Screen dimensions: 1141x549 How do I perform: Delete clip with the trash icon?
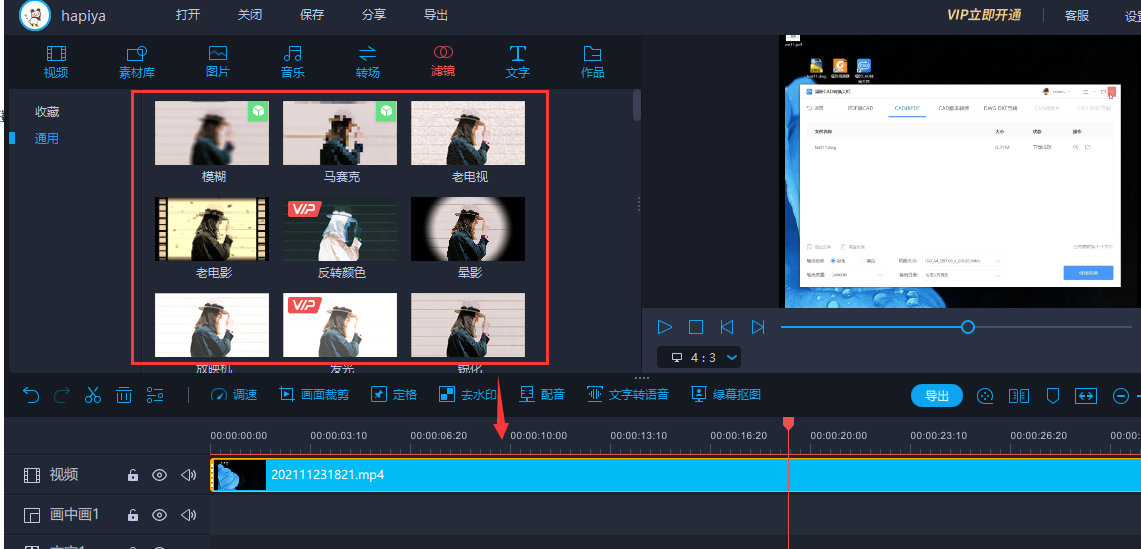point(124,395)
